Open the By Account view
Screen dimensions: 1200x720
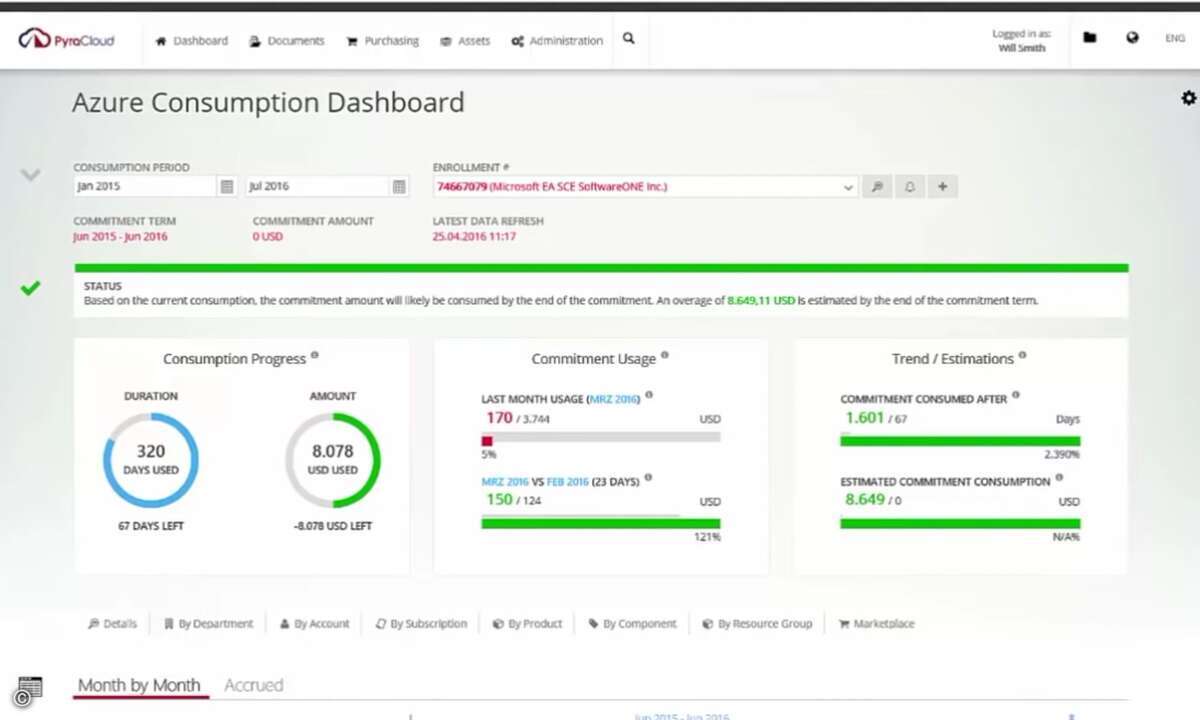(314, 624)
